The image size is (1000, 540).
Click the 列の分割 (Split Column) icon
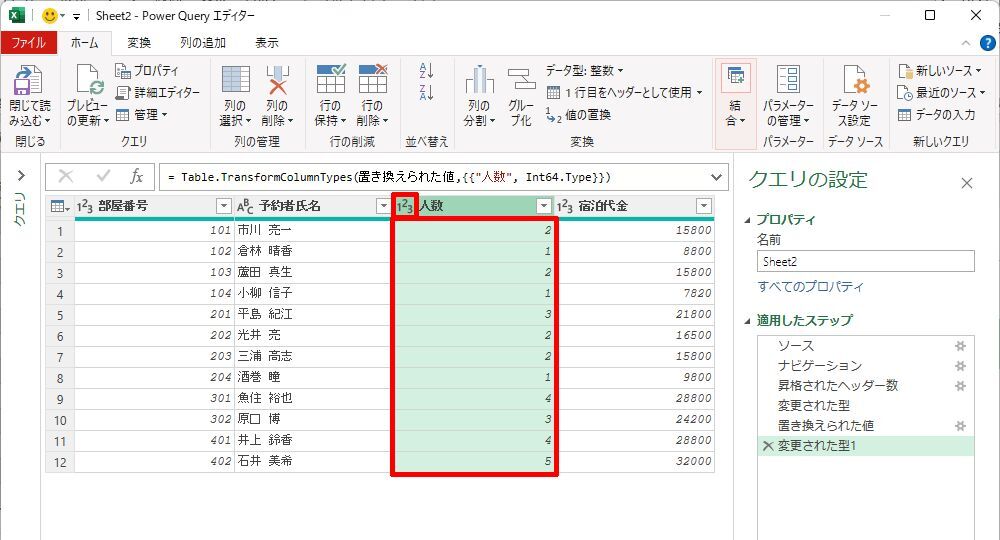pyautogui.click(x=479, y=81)
